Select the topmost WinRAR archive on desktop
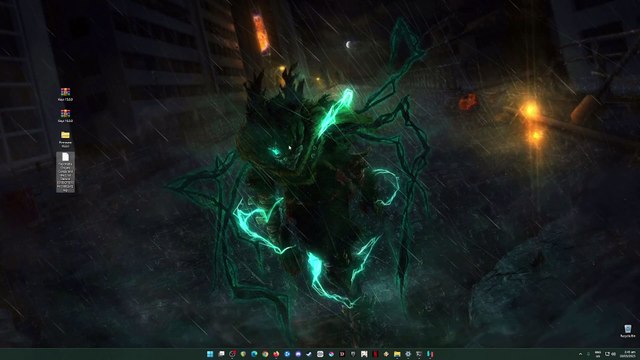The width and height of the screenshot is (640, 360). 65,94
